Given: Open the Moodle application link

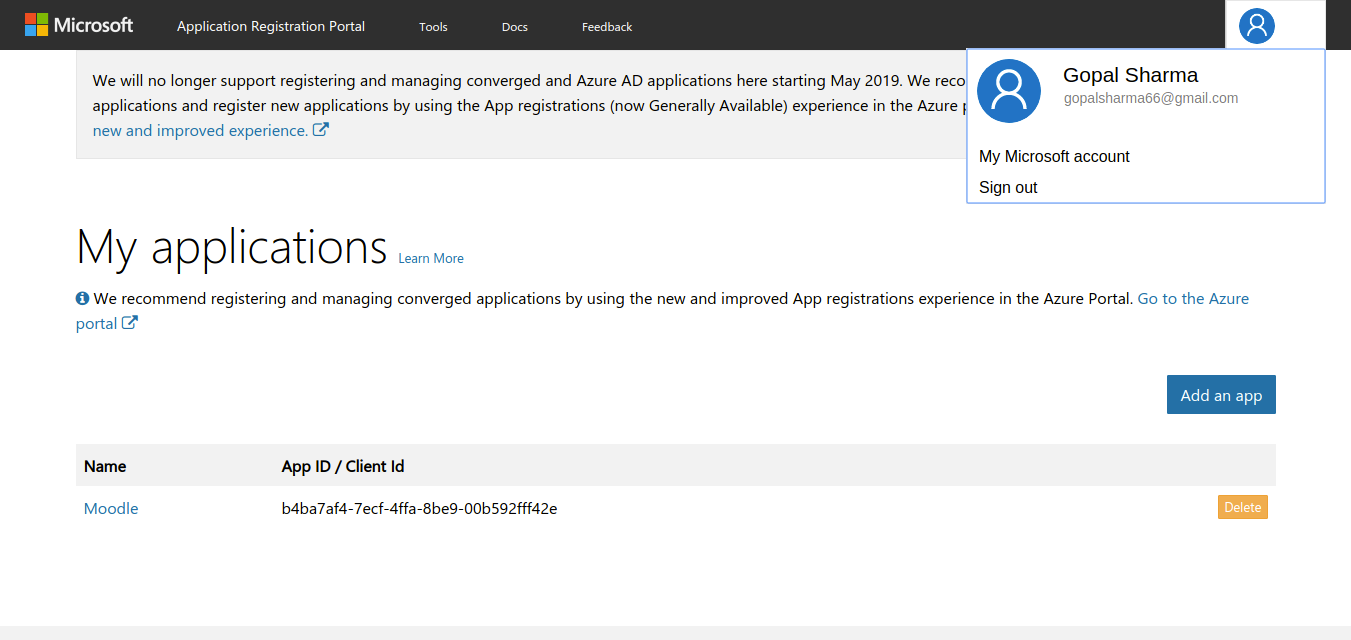Looking at the screenshot, I should pyautogui.click(x=111, y=508).
